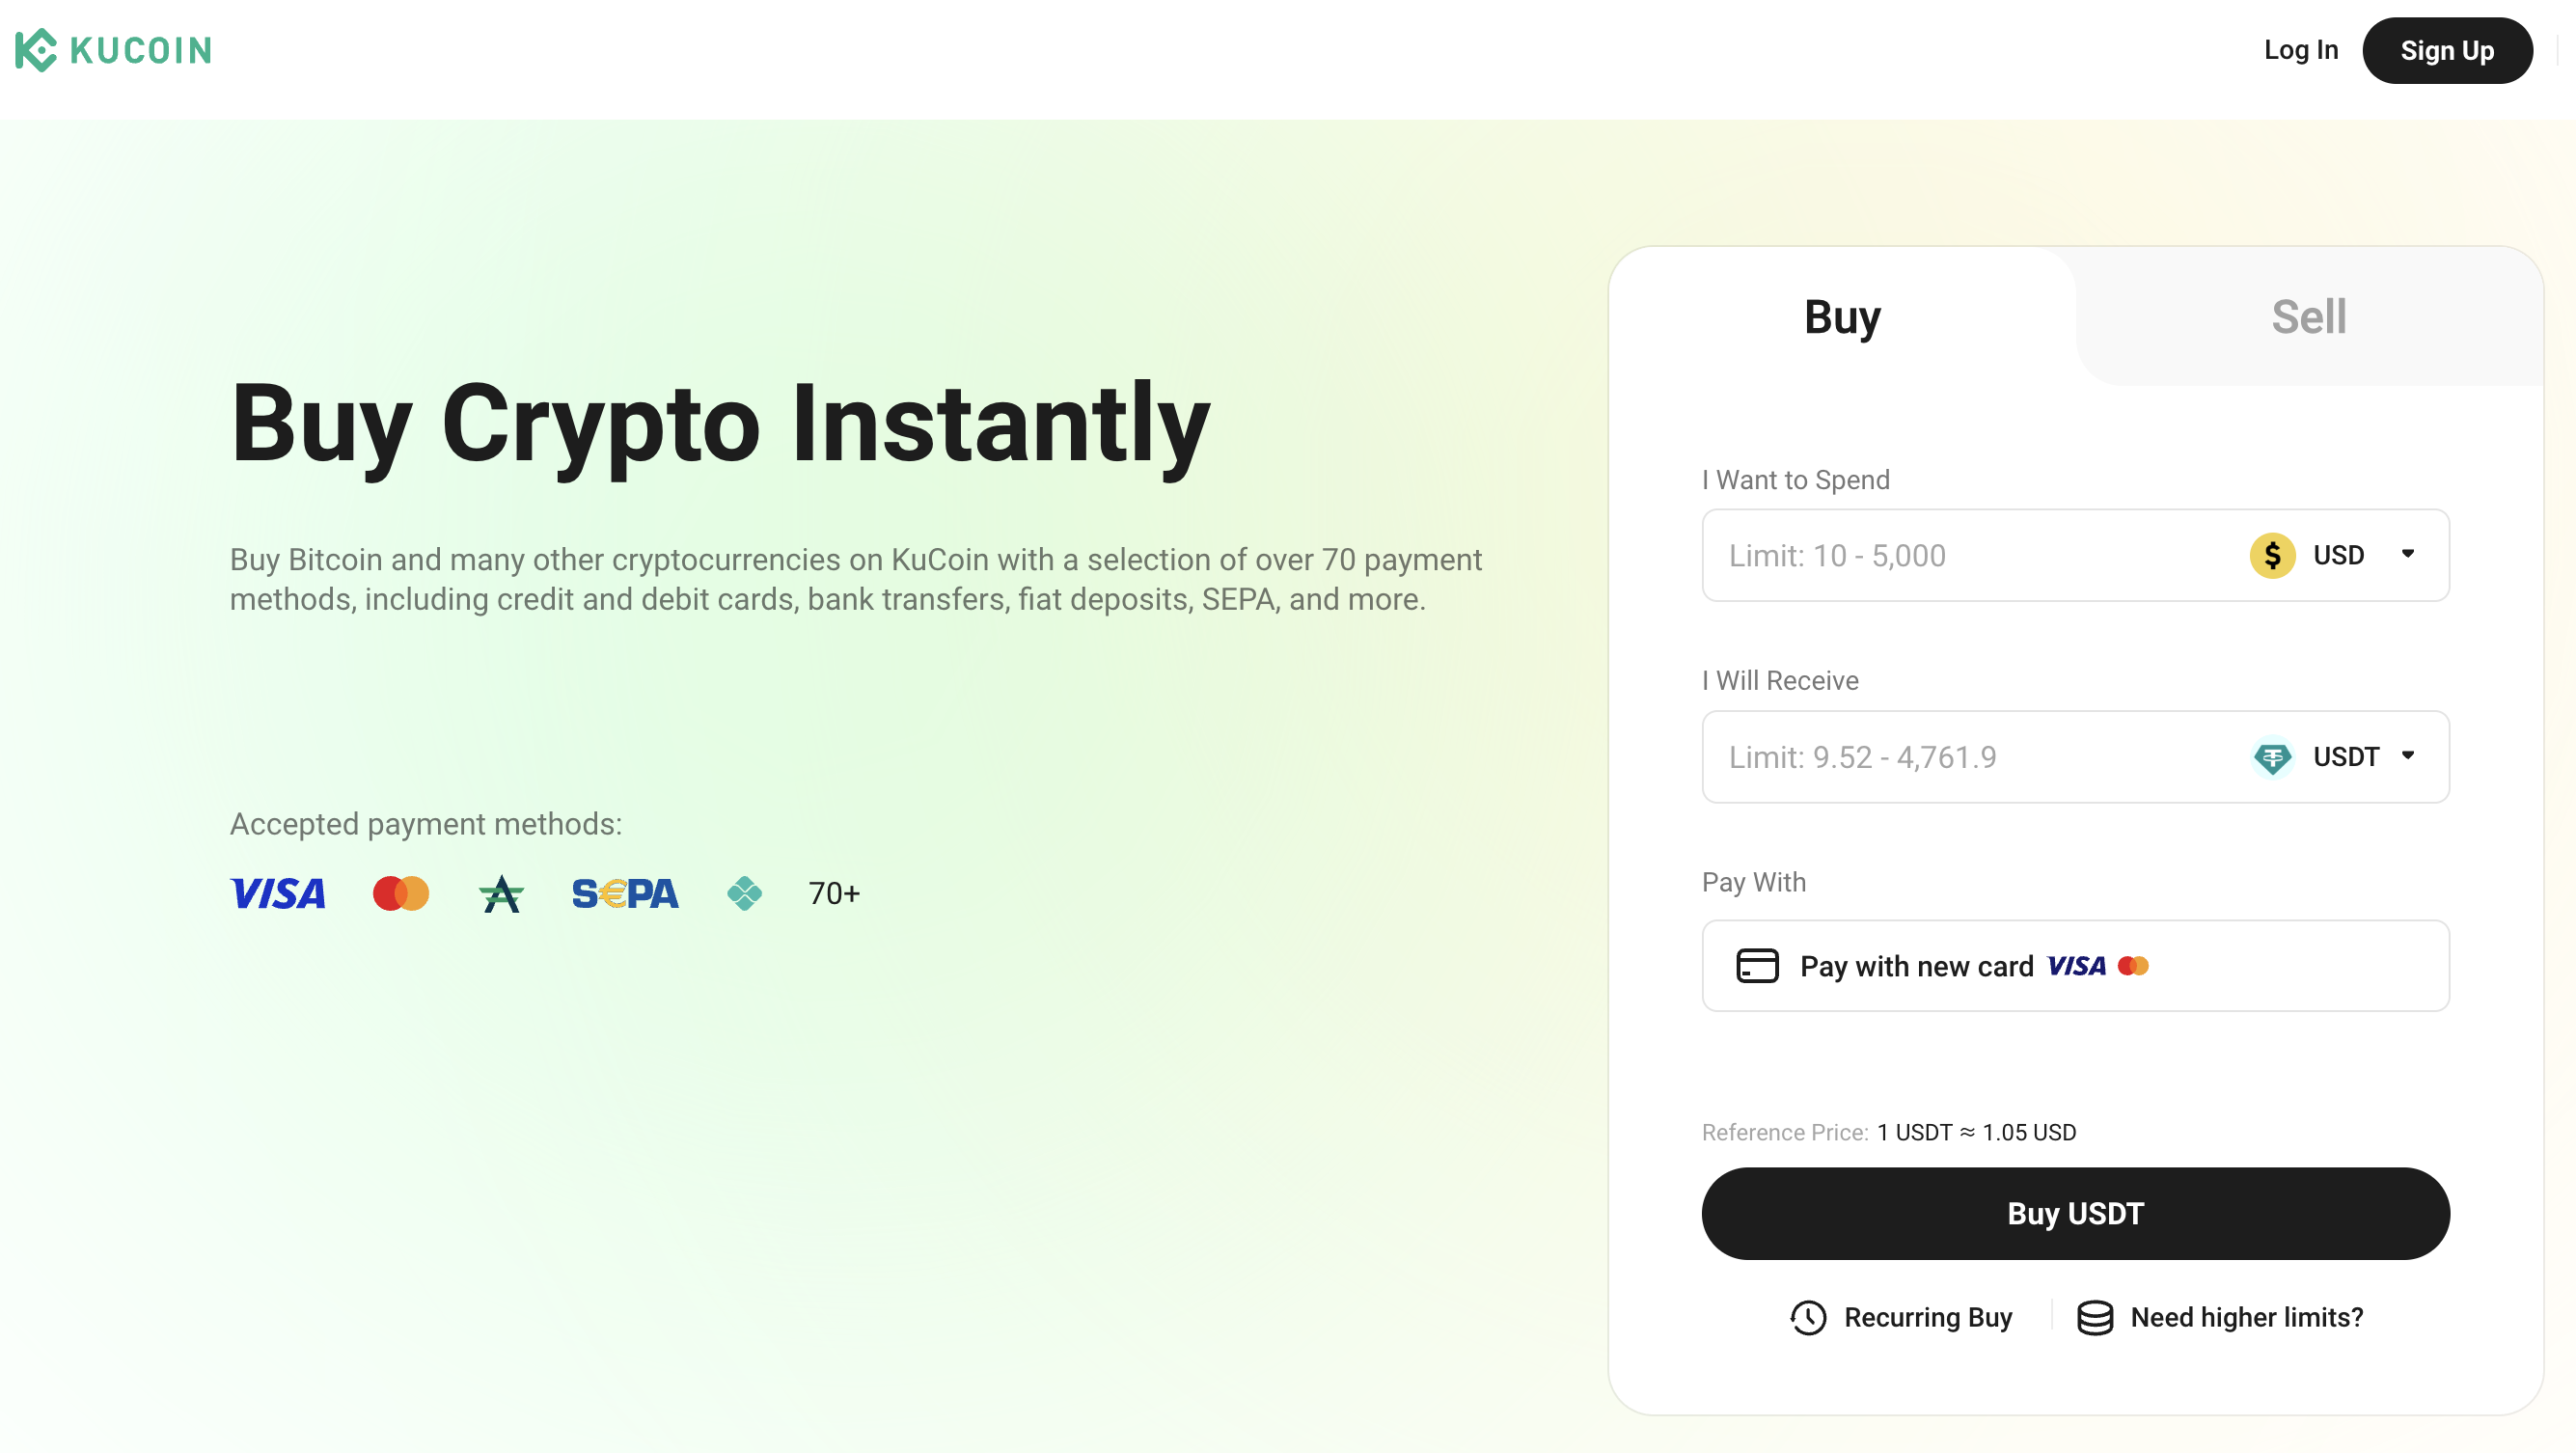
Task: Click the green star-A payment logo
Action: click(x=501, y=893)
